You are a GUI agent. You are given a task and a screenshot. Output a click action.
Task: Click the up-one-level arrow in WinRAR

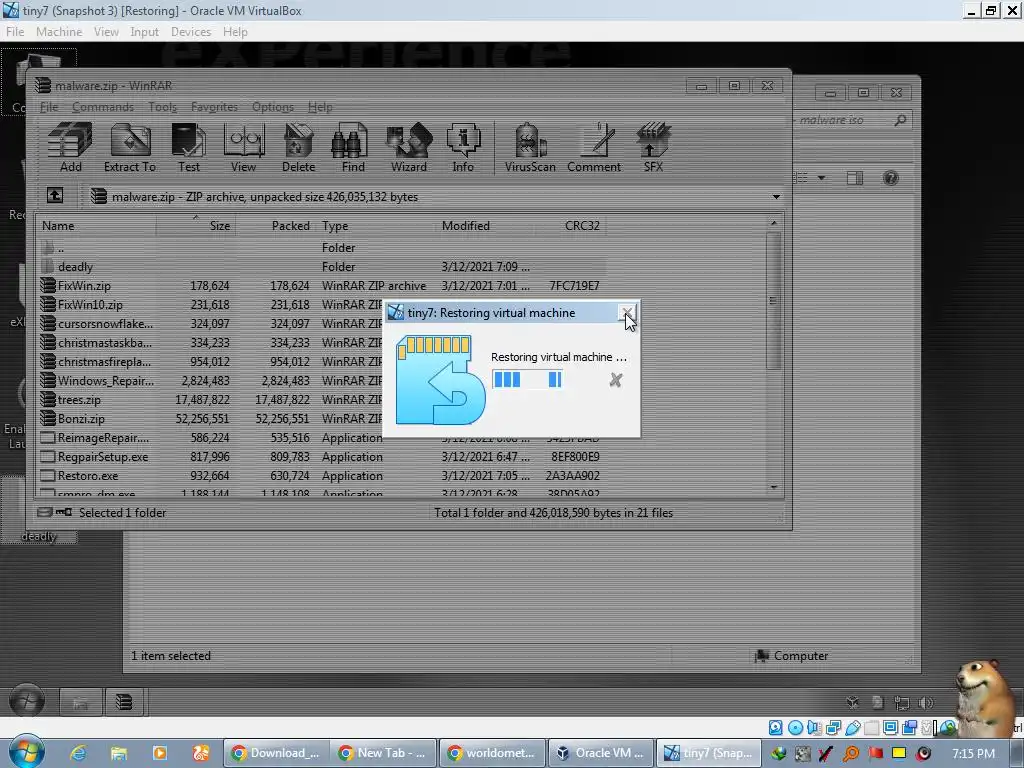point(55,195)
